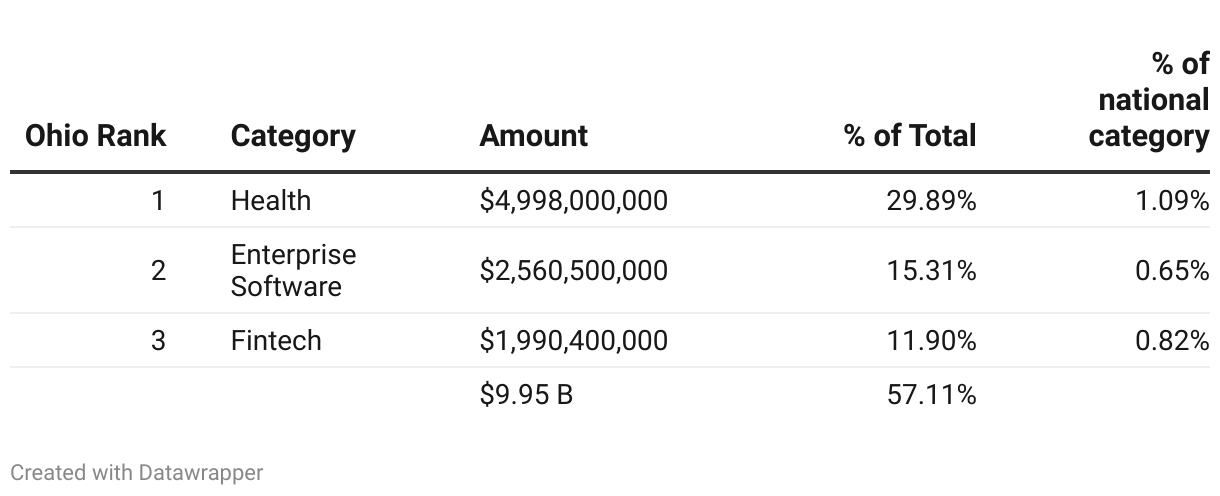Select the Fintech category cell
The width and height of the screenshot is (1220, 496).
click(x=276, y=341)
